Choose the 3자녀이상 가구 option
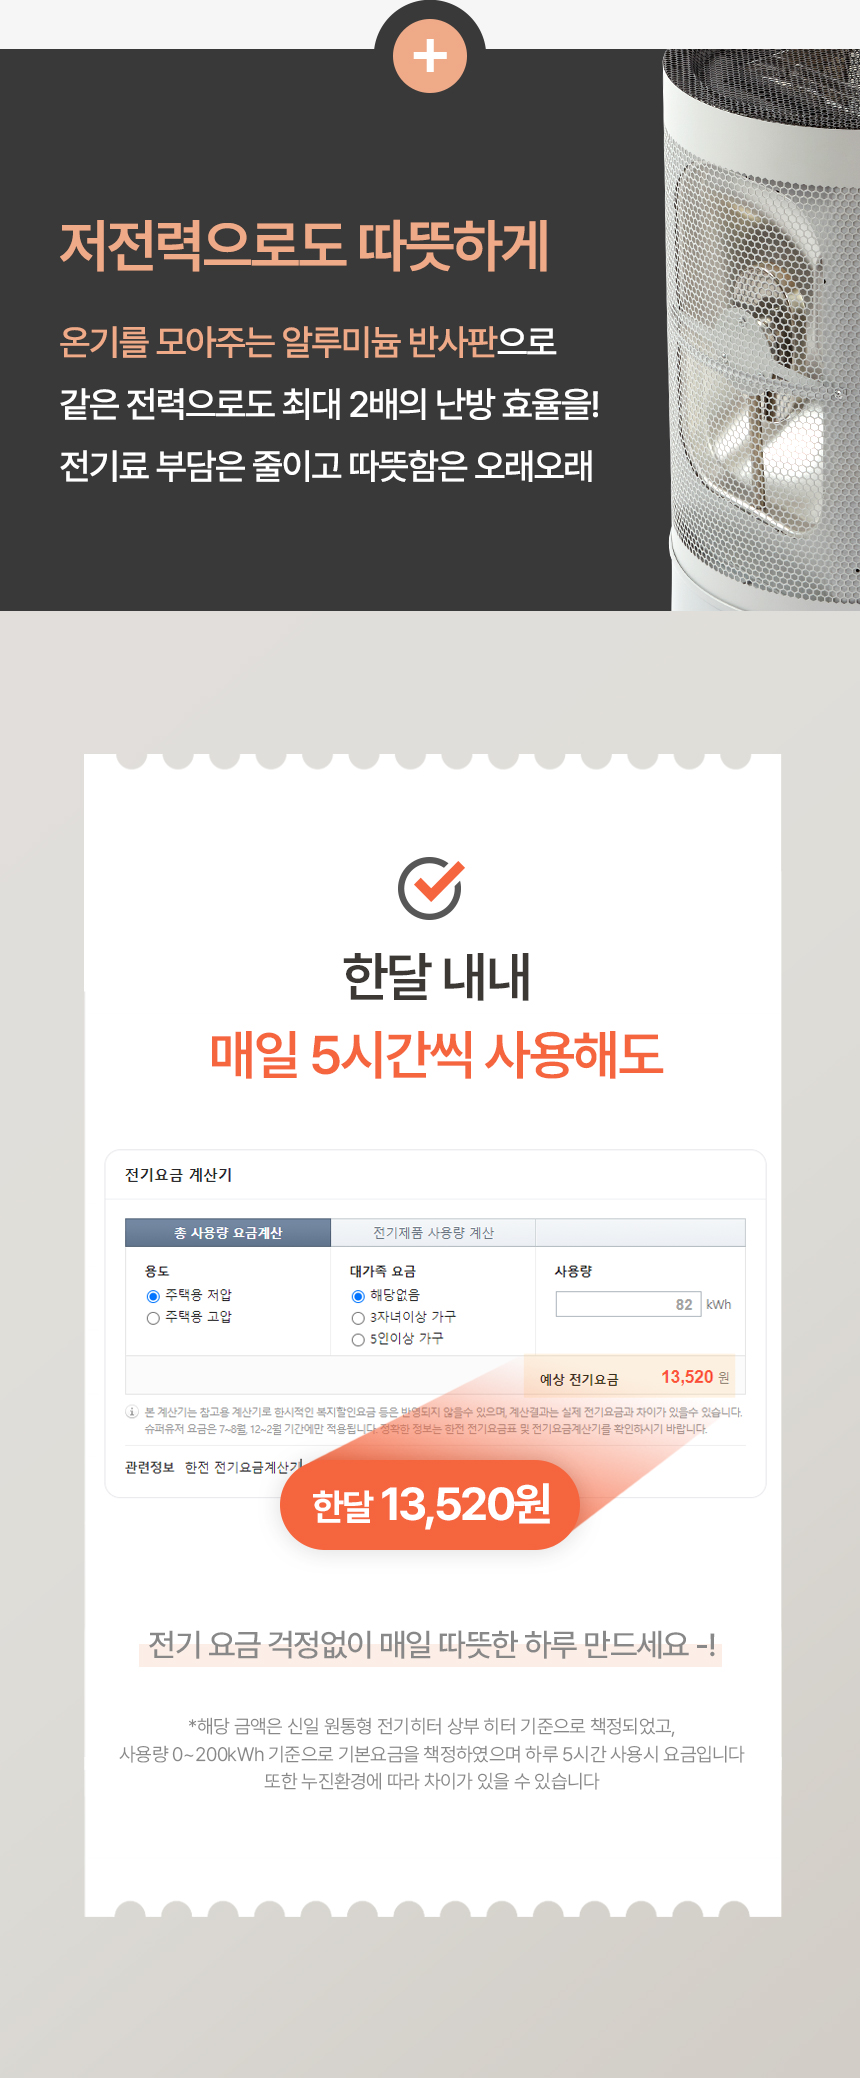The width and height of the screenshot is (860, 2078). 358,1318
